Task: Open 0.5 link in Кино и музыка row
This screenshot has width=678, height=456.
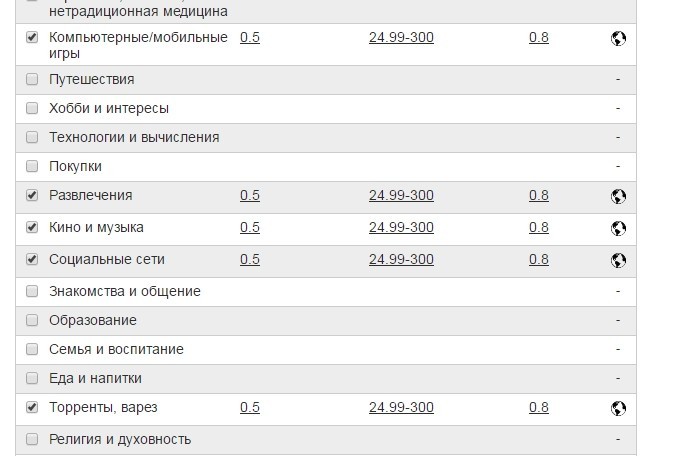Action: pyautogui.click(x=250, y=227)
